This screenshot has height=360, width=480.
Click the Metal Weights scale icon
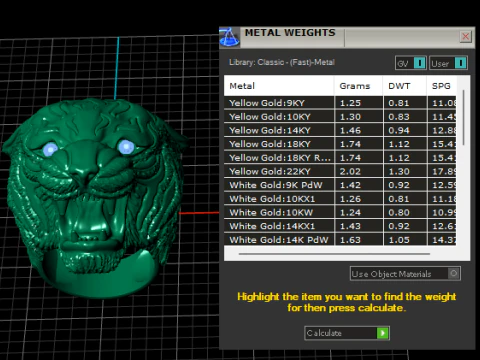229,37
